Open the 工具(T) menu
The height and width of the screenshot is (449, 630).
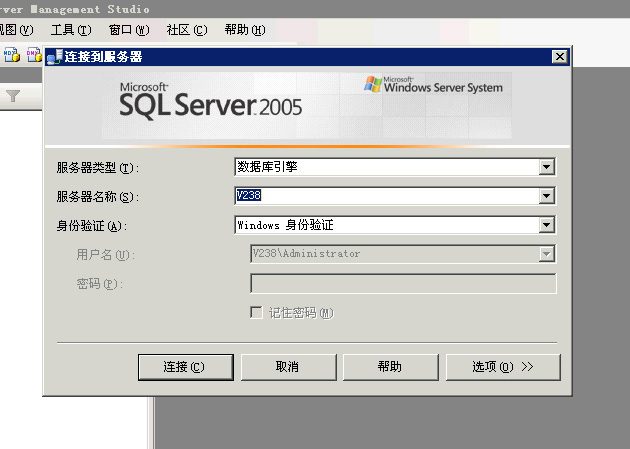pos(71,30)
